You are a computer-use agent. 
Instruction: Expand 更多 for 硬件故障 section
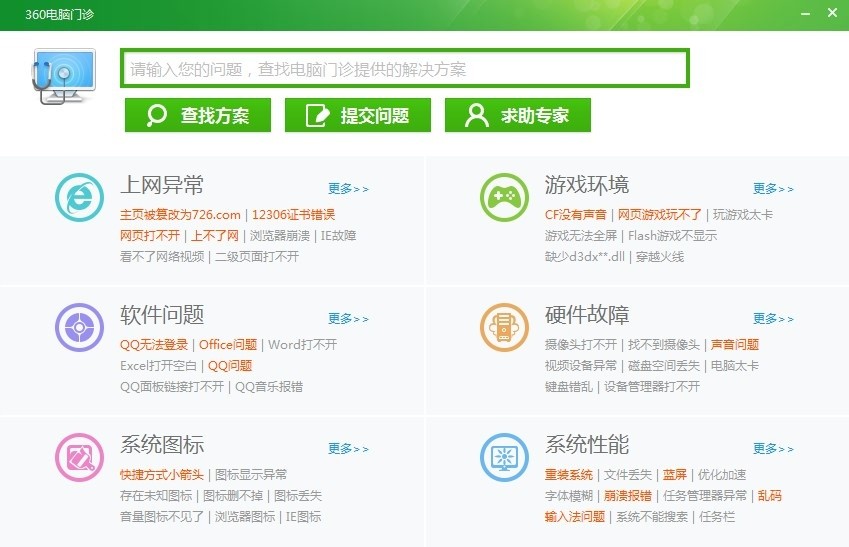click(x=773, y=318)
